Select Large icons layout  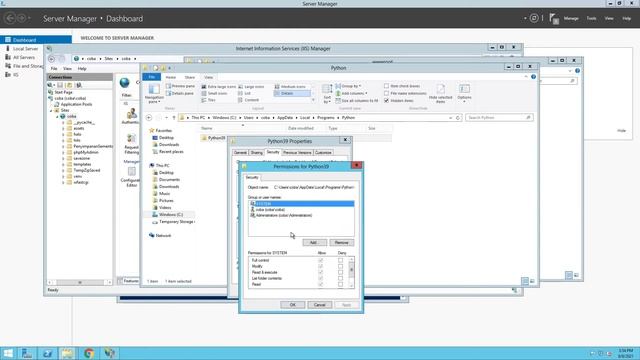[251, 87]
